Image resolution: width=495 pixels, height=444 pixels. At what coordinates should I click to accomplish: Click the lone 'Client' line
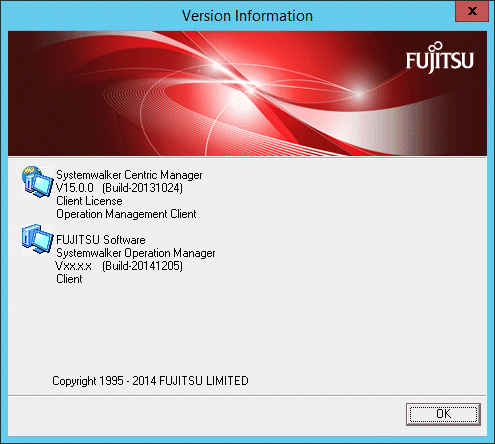pos(69,279)
